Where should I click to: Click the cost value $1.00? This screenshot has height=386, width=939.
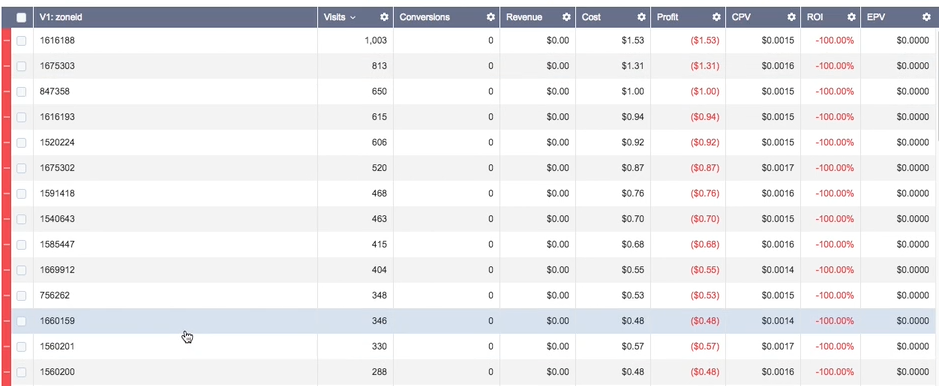[x=633, y=92]
